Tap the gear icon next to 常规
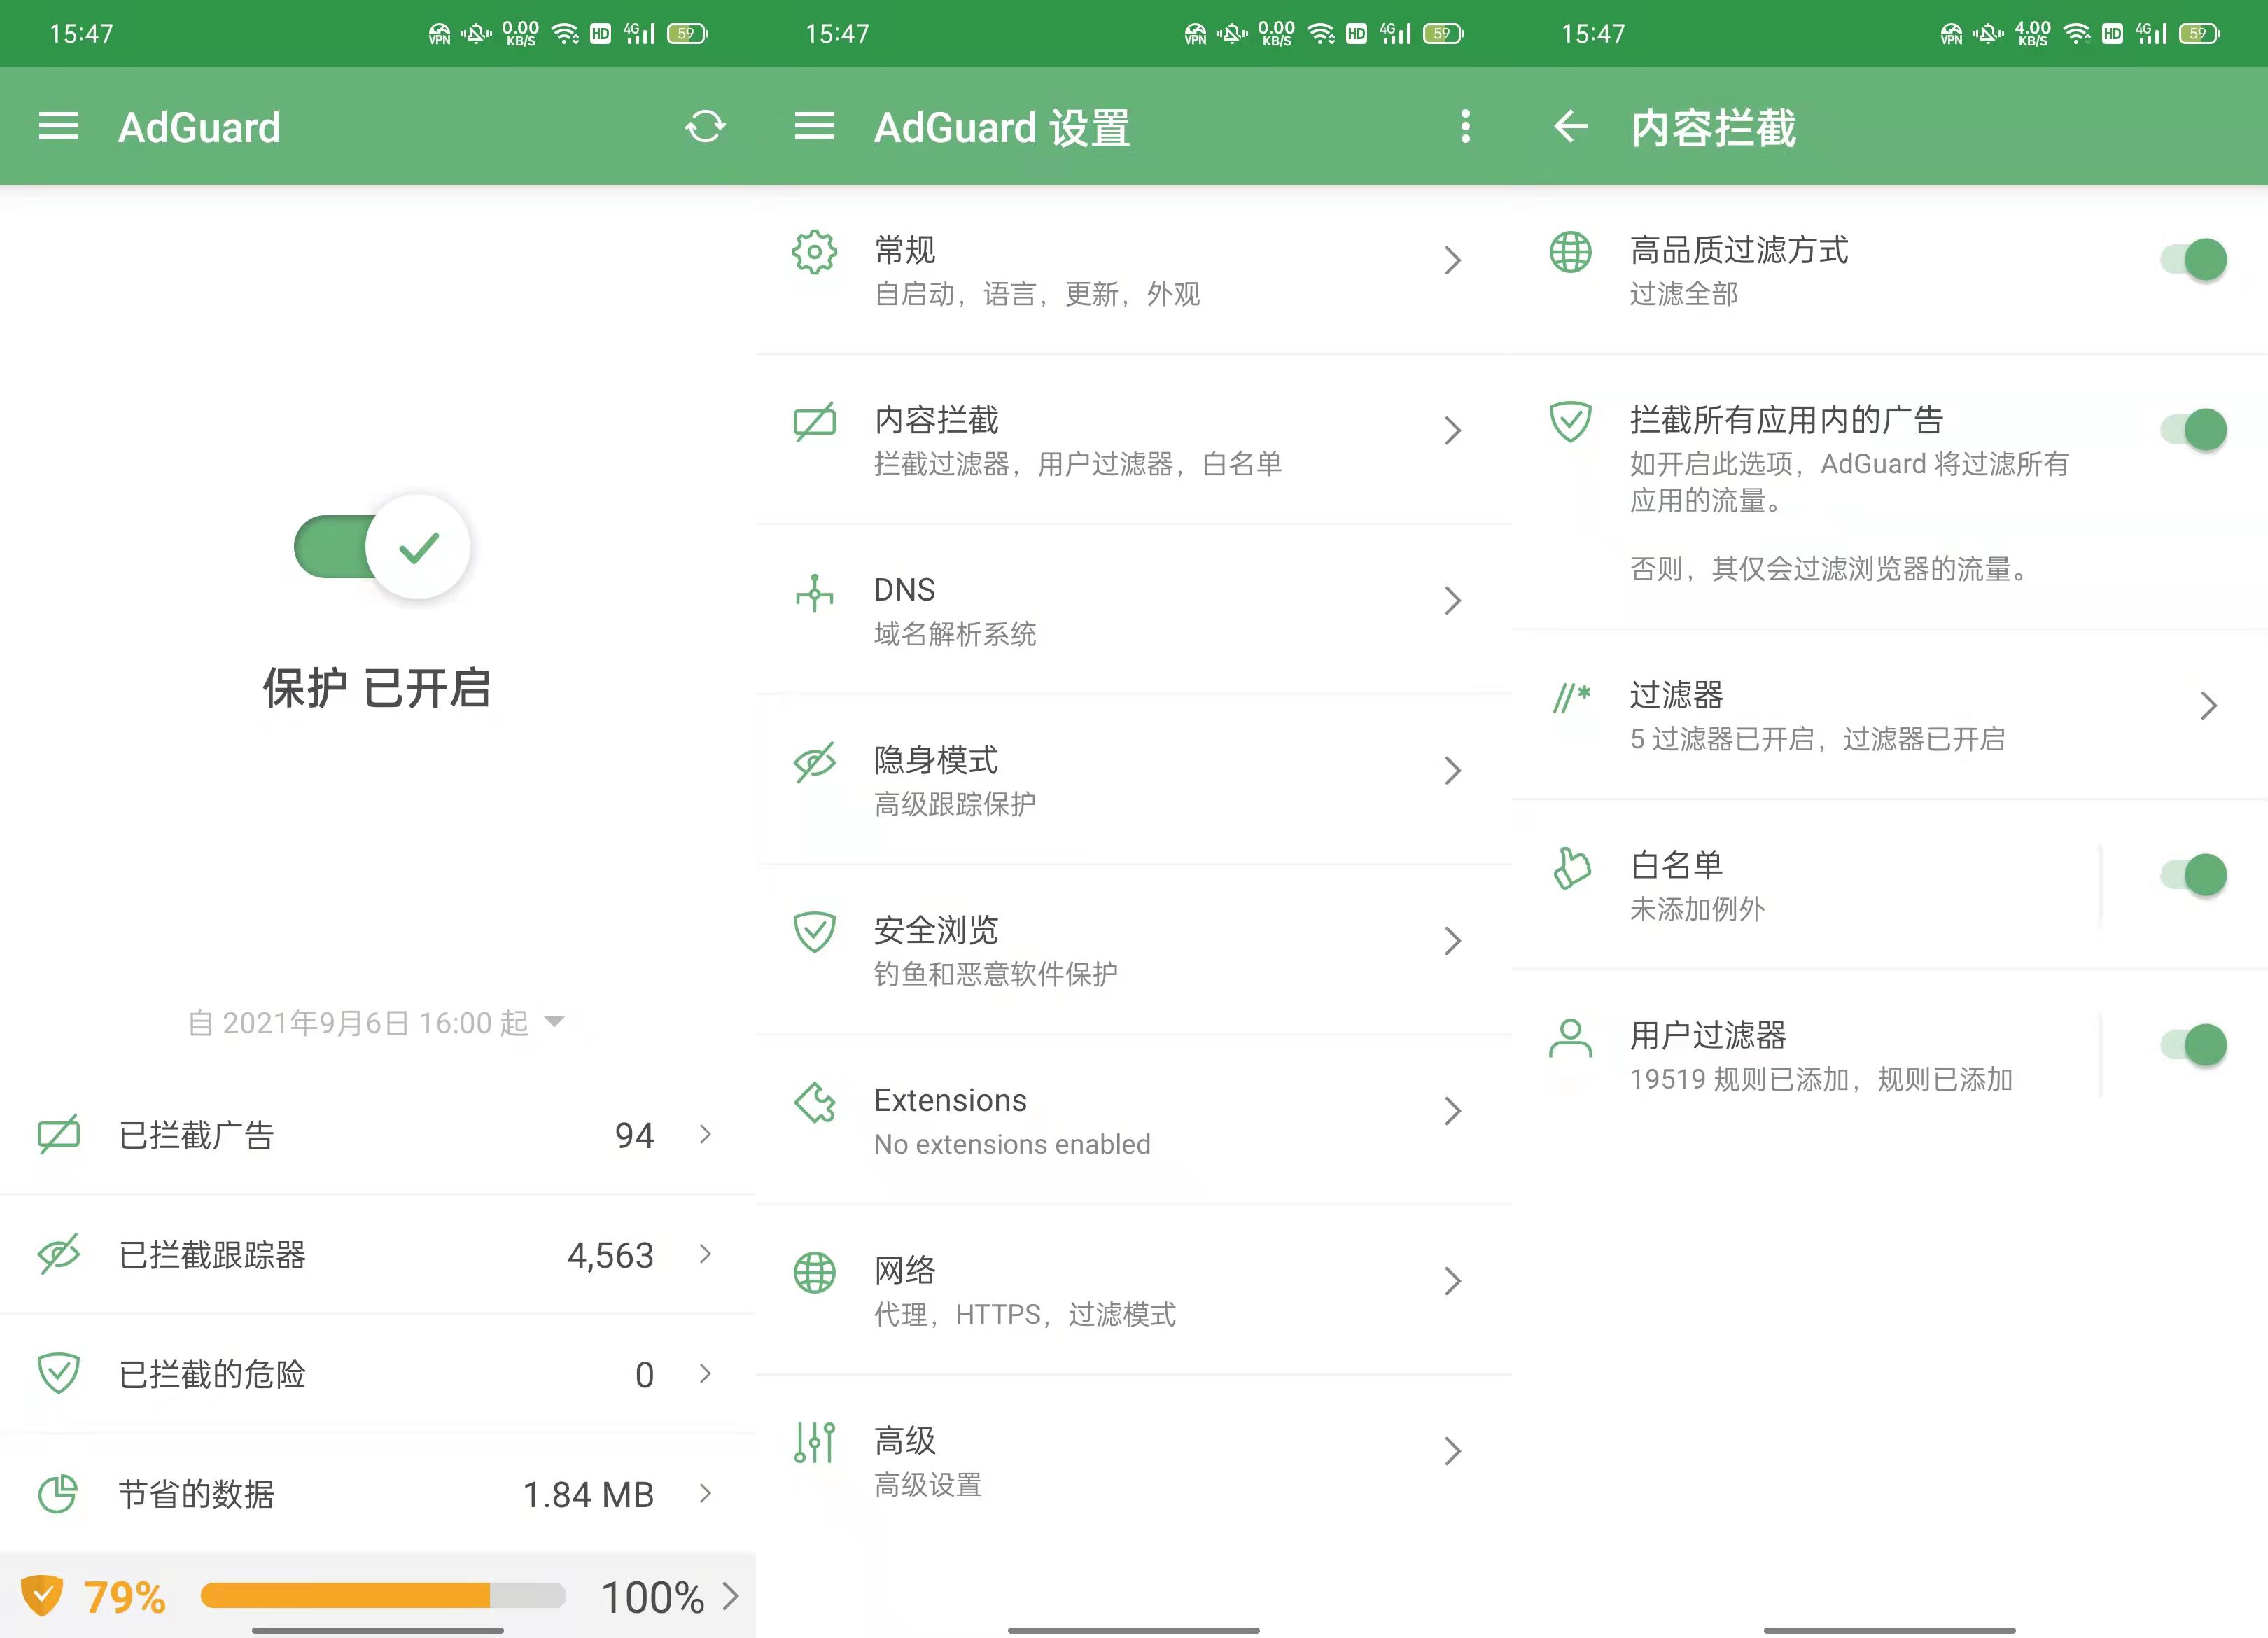Viewport: 2268px width, 1638px height. pos(814,252)
